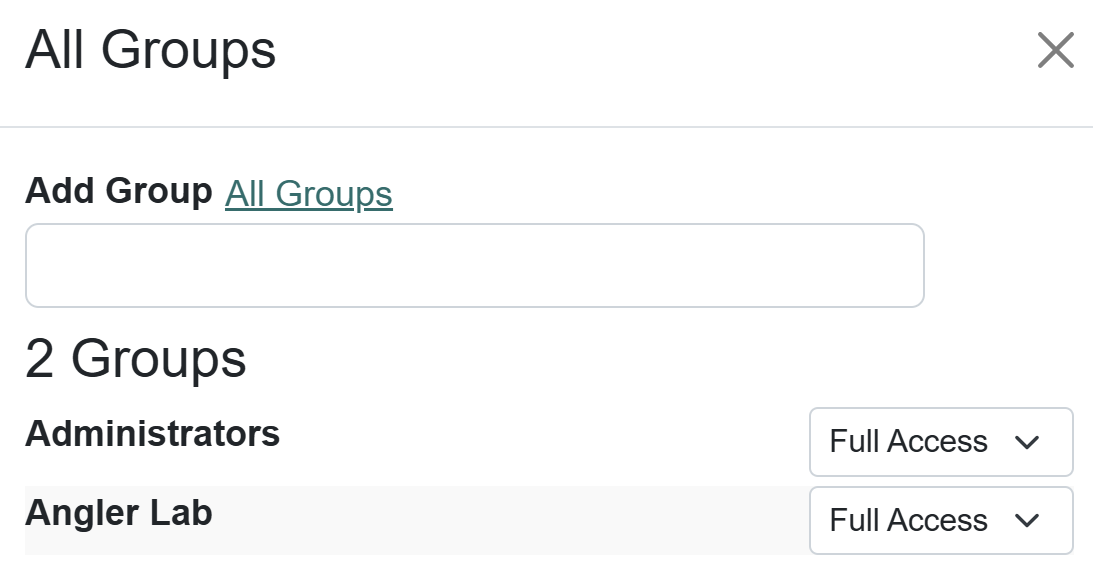Open the Administrators access level dropdown
This screenshot has width=1093, height=578.
coord(940,442)
